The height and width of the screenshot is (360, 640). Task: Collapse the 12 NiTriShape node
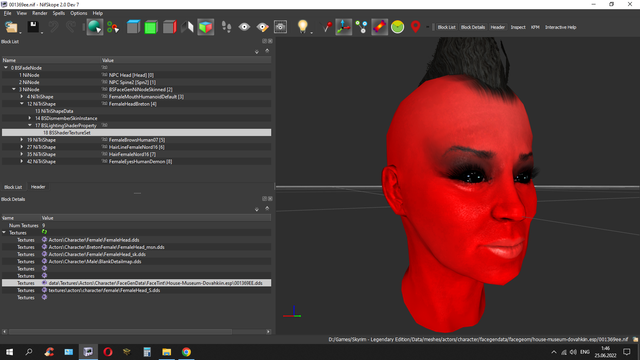point(22,104)
